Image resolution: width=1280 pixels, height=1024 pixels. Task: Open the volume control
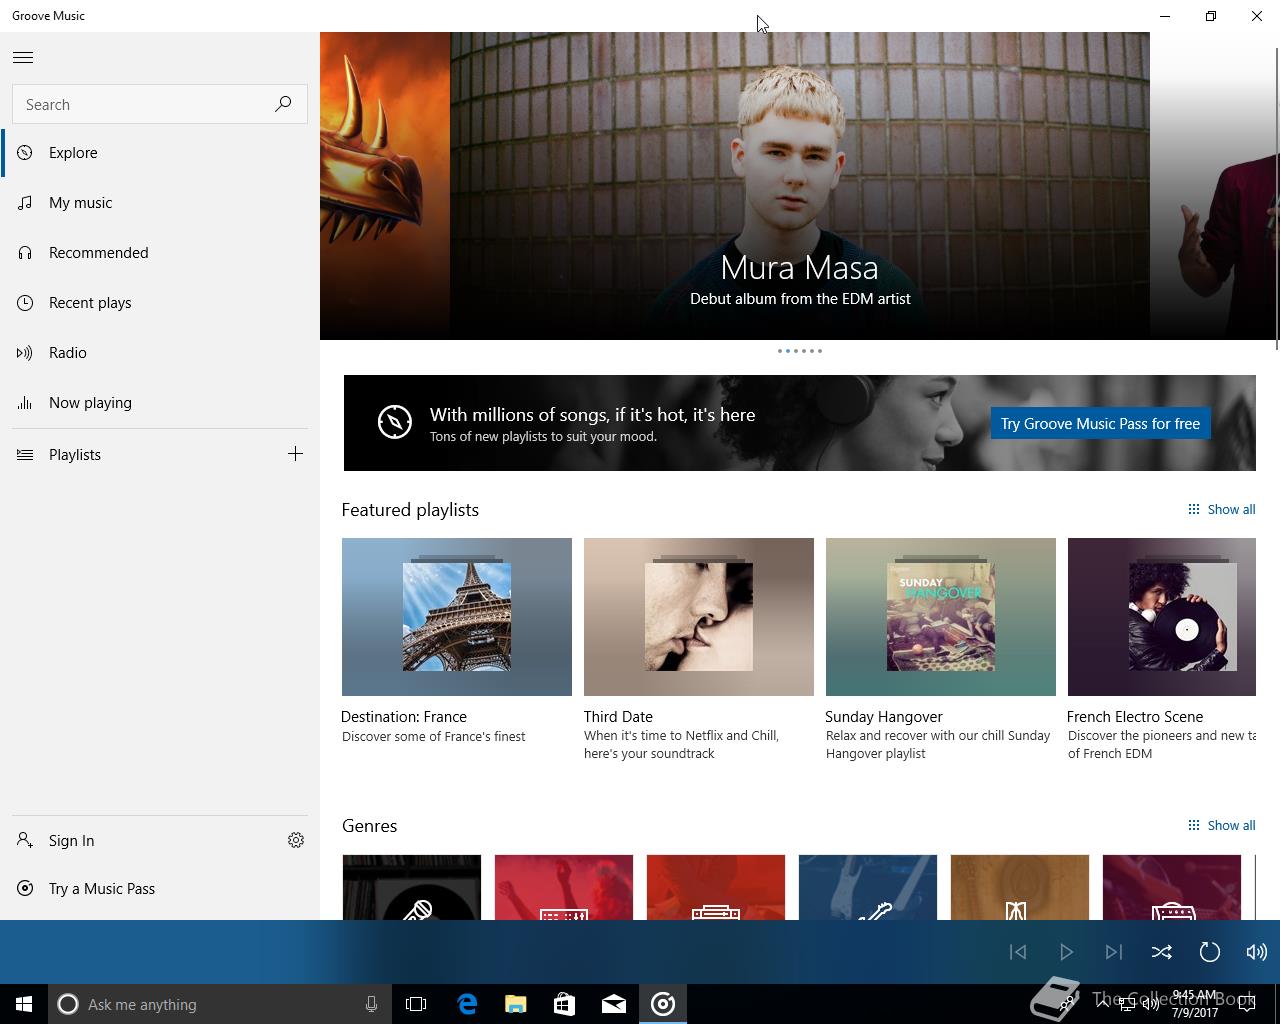click(x=1257, y=952)
